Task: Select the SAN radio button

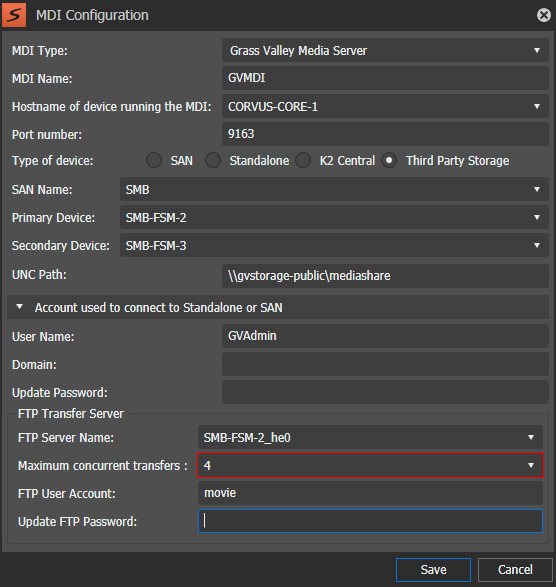Action: 154,160
